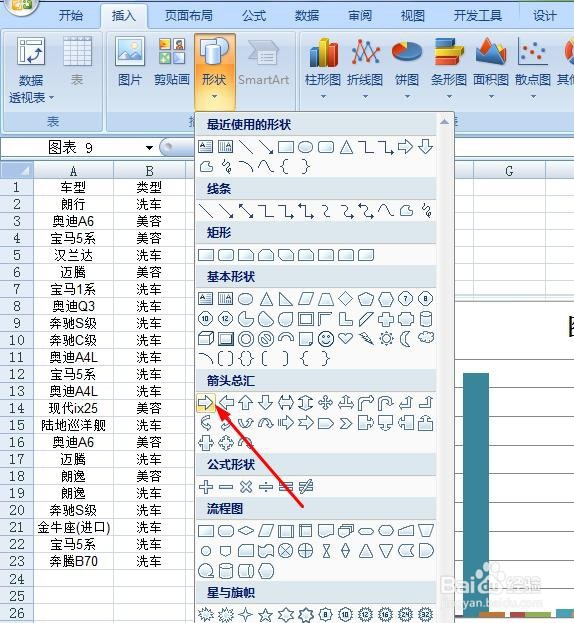Open the 条形图 bar chart menu
The width and height of the screenshot is (574, 623).
click(x=449, y=70)
